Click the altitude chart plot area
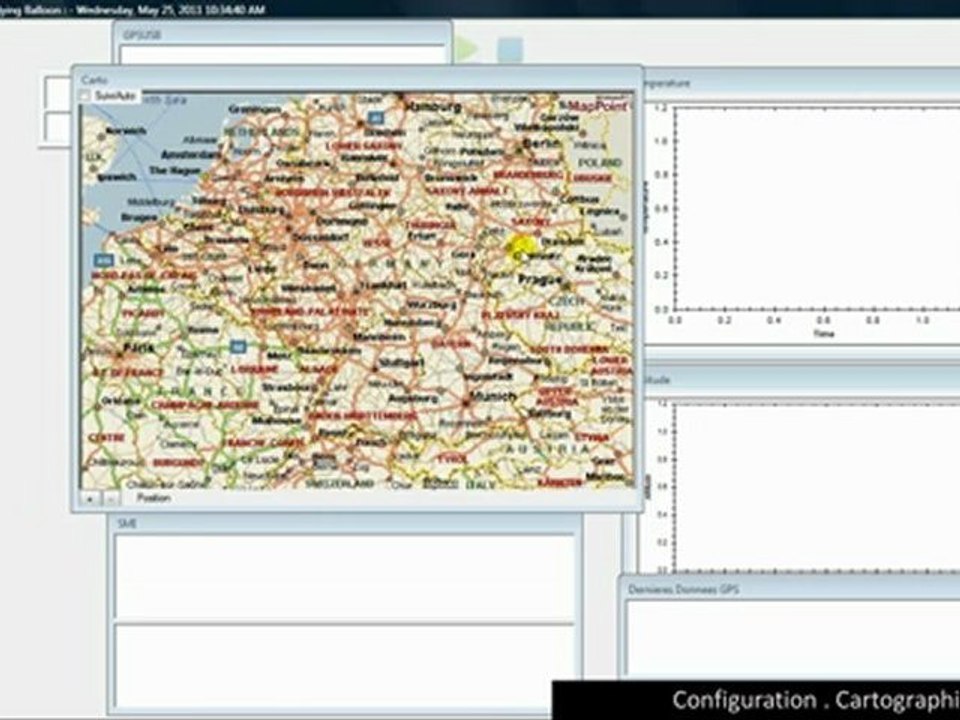 tap(817, 487)
